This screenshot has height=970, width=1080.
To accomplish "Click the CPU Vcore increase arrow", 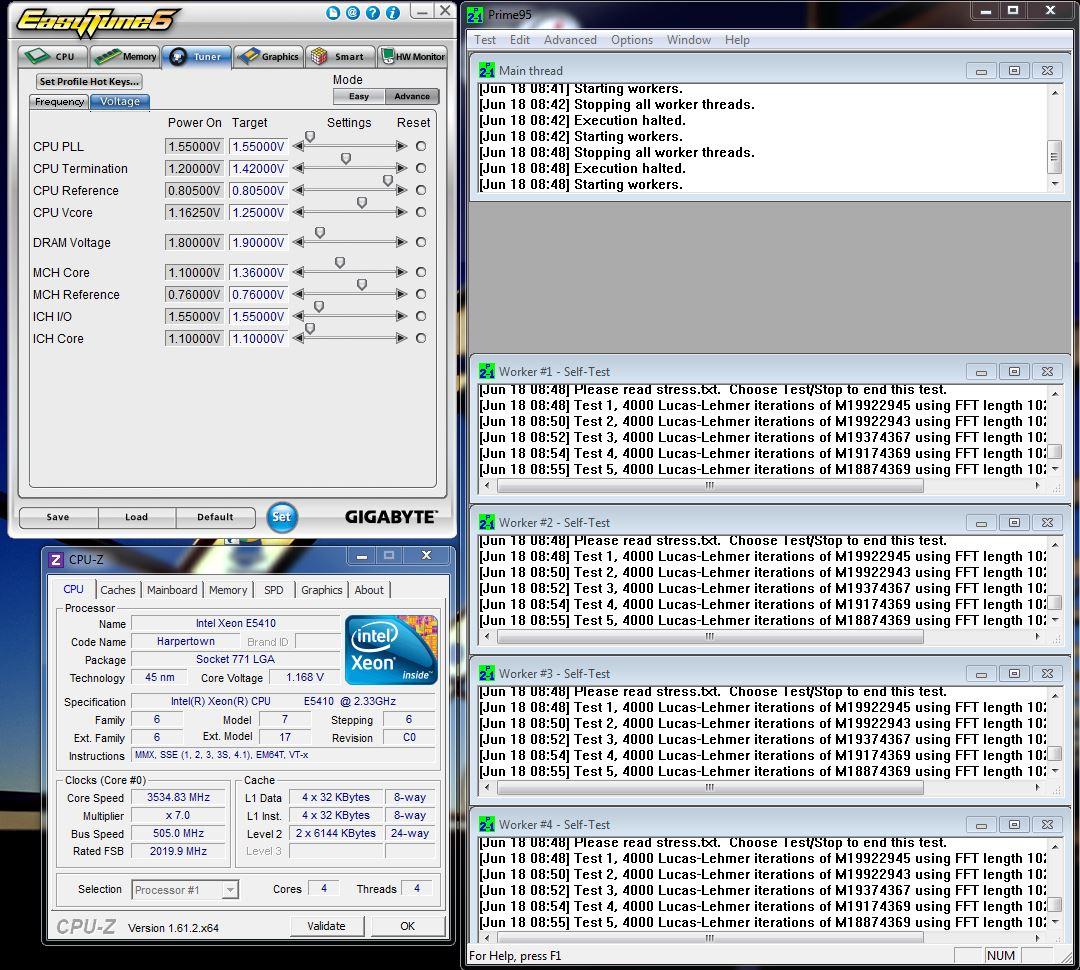I will pyautogui.click(x=402, y=212).
